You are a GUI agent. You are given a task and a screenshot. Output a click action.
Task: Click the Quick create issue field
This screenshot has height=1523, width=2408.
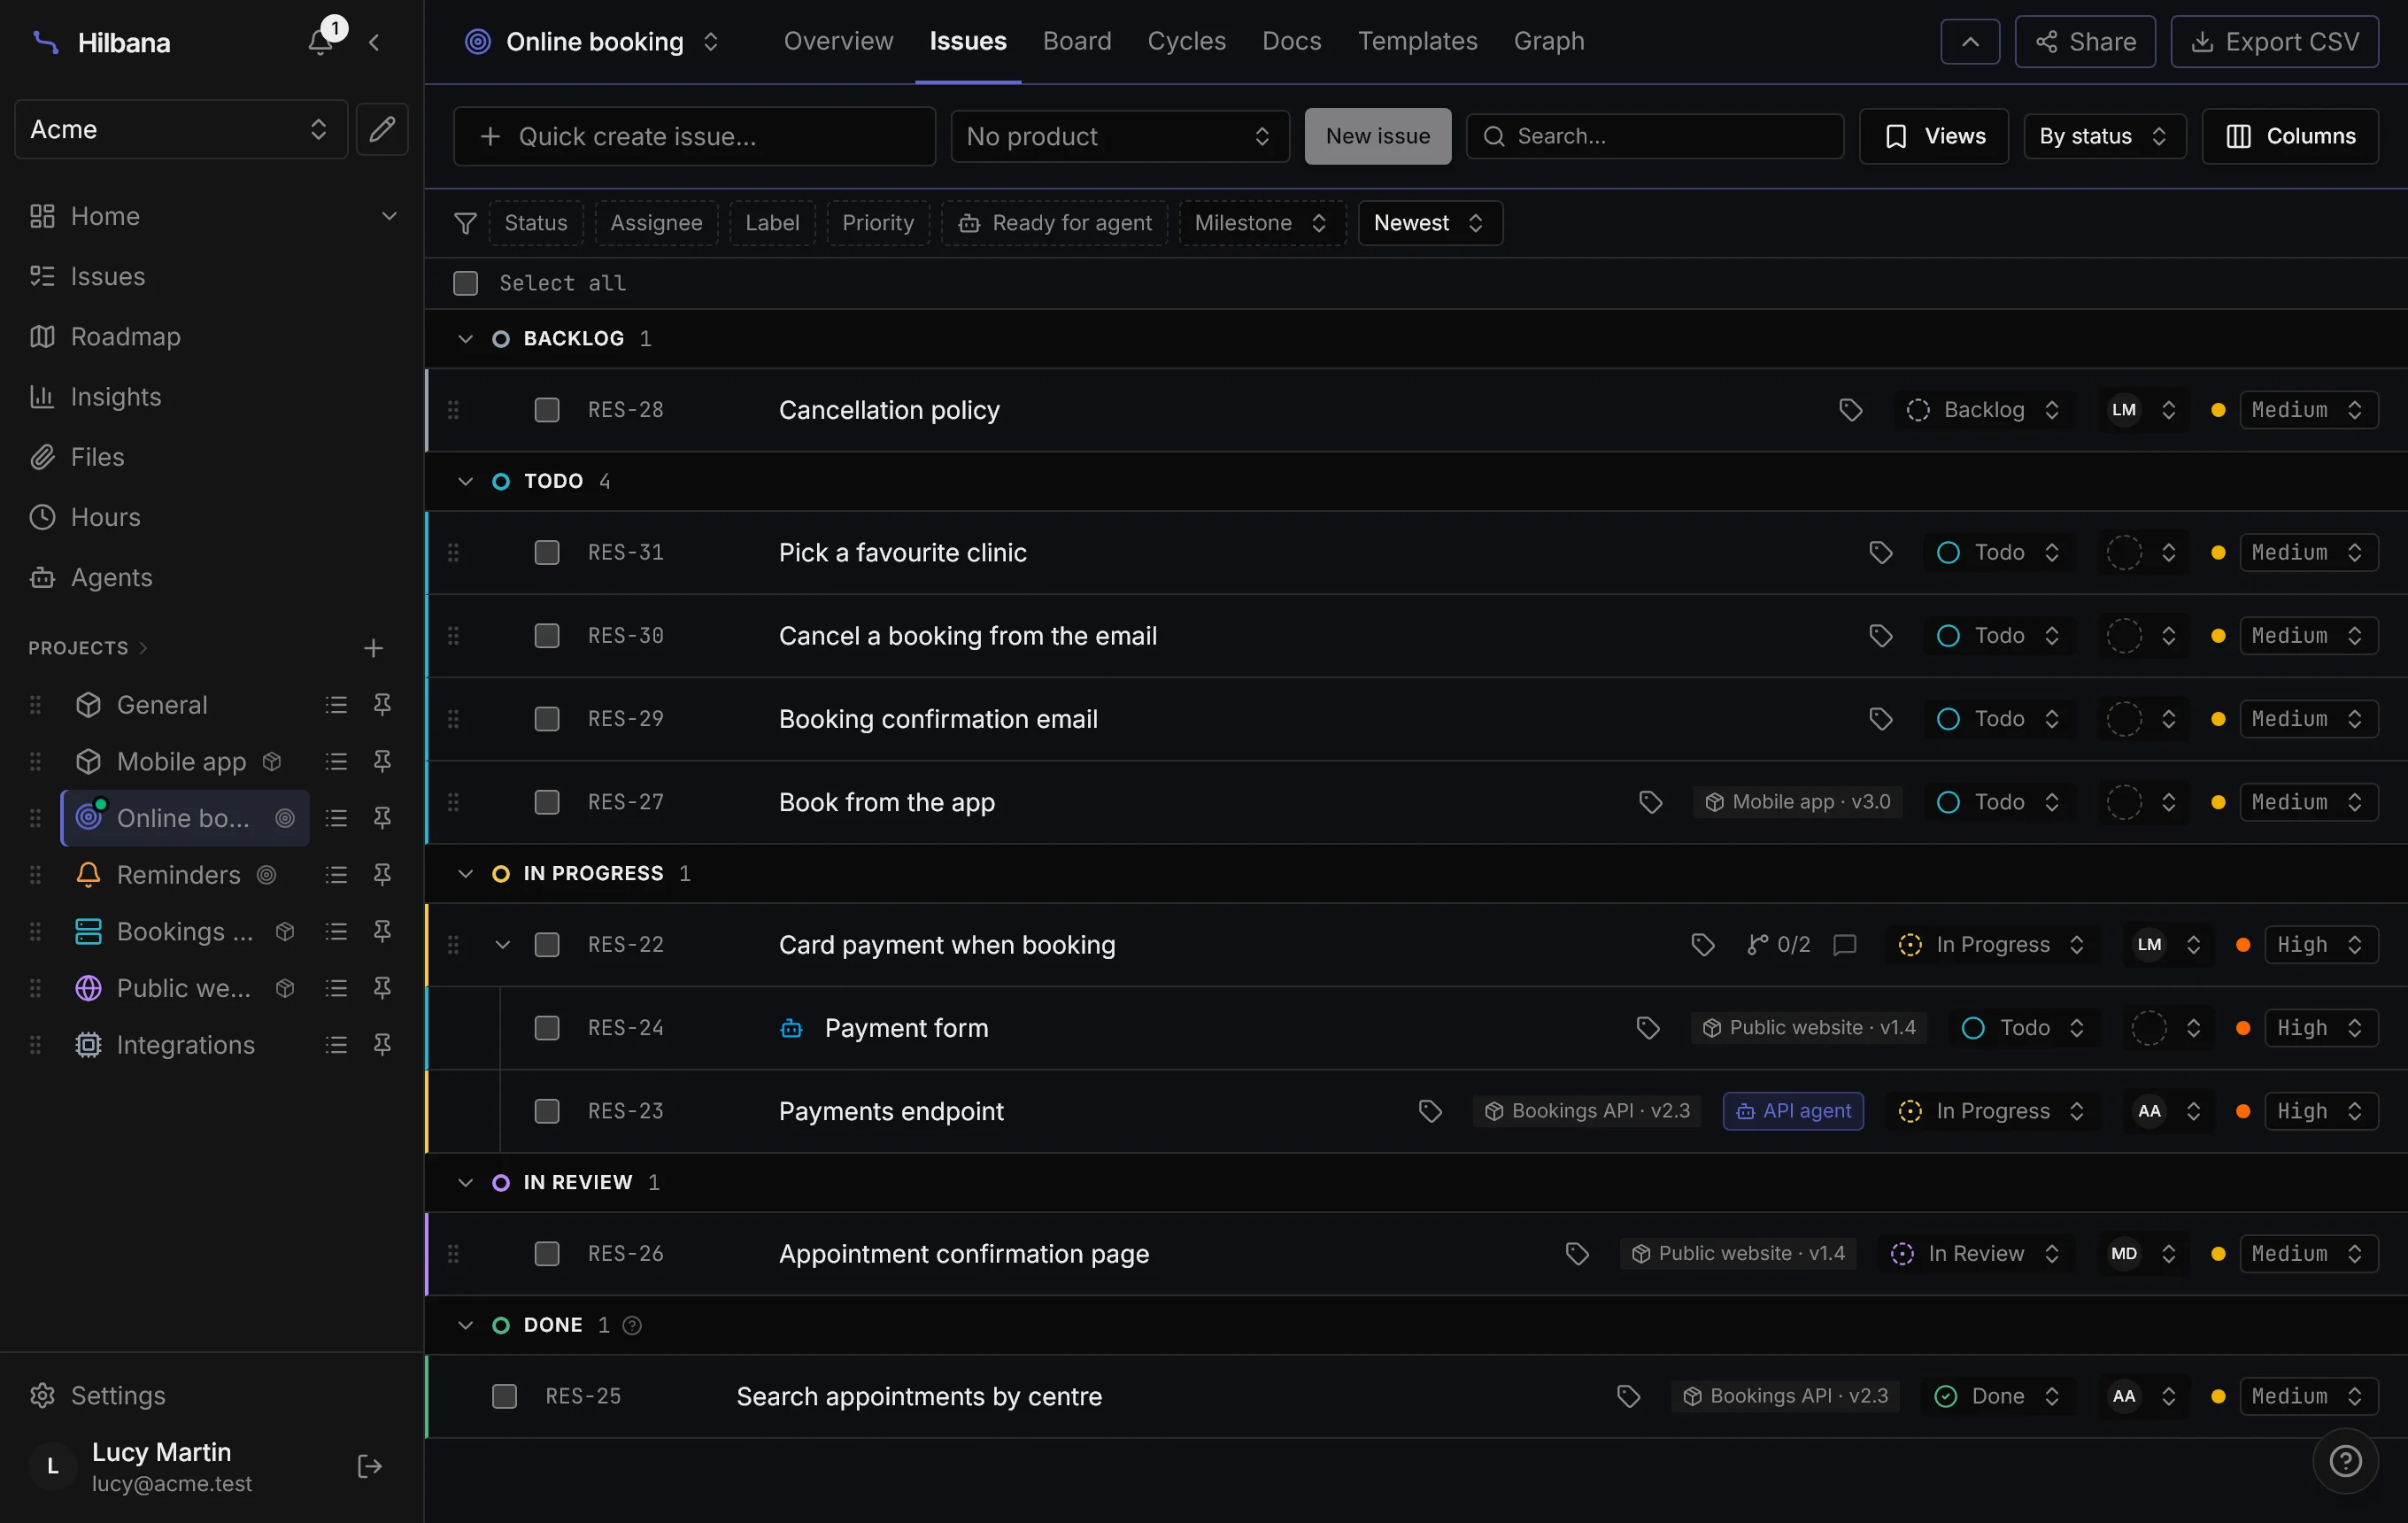click(x=694, y=136)
